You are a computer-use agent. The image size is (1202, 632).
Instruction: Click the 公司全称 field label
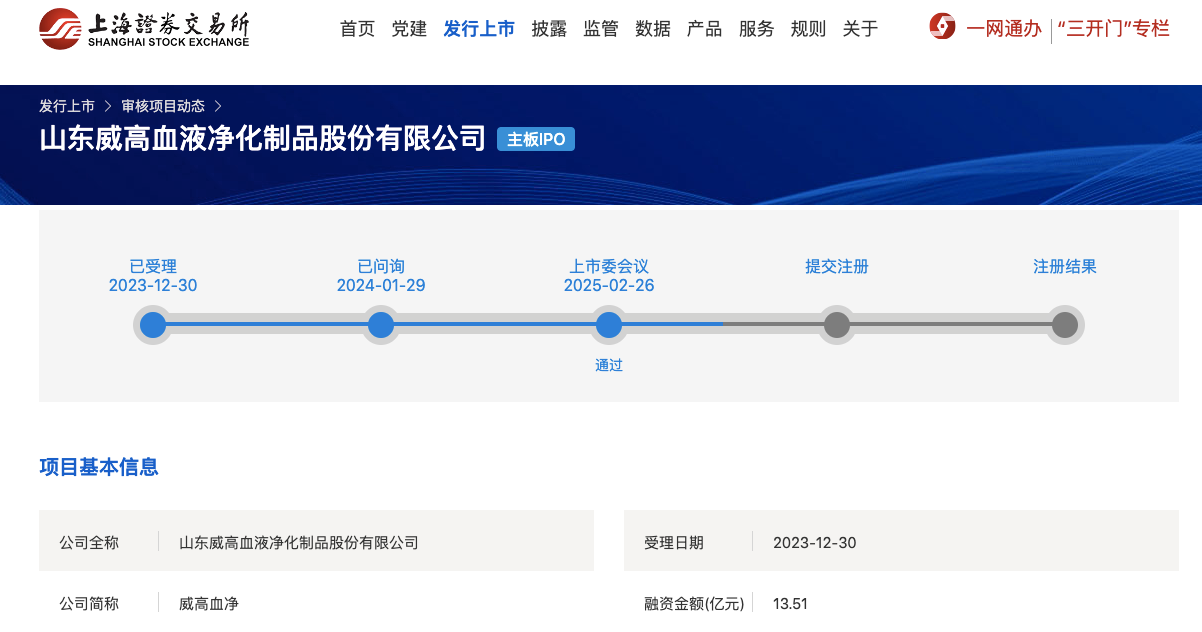pyautogui.click(x=89, y=543)
